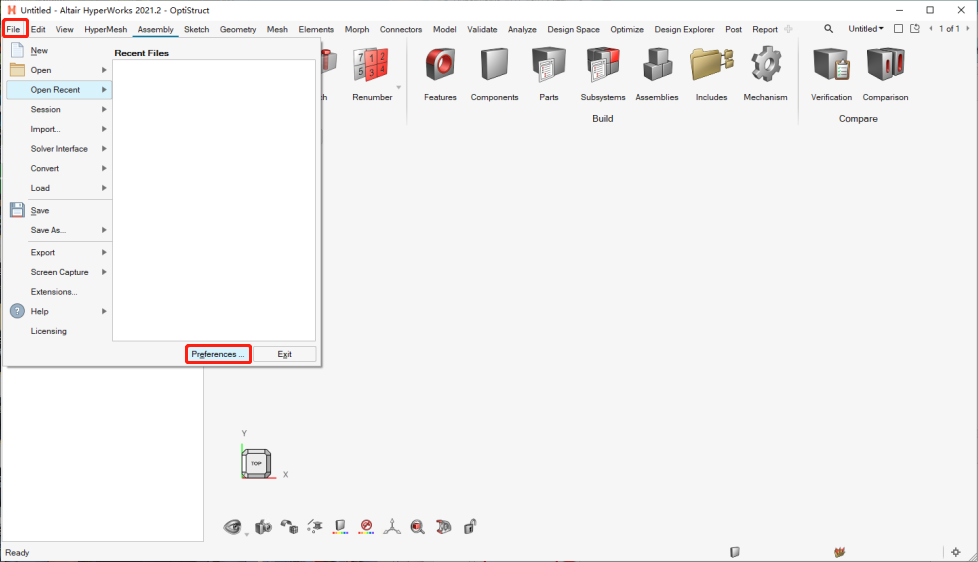The height and width of the screenshot is (562, 978).
Task: Open the dropdown arrow below Renumber
Action: [x=399, y=87]
